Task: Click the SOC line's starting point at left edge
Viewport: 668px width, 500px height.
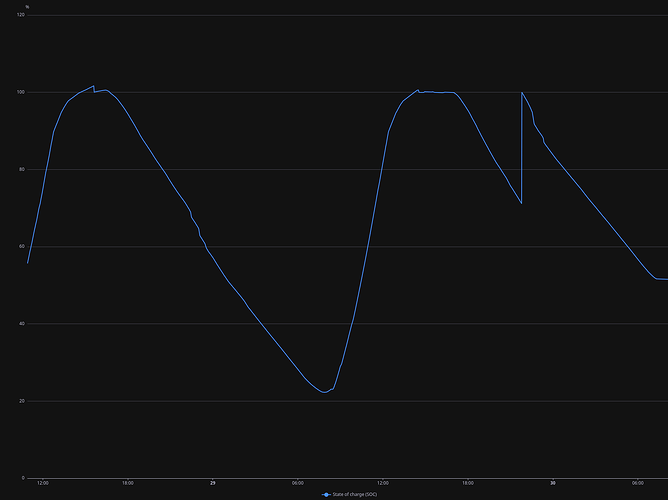Action: point(28,262)
